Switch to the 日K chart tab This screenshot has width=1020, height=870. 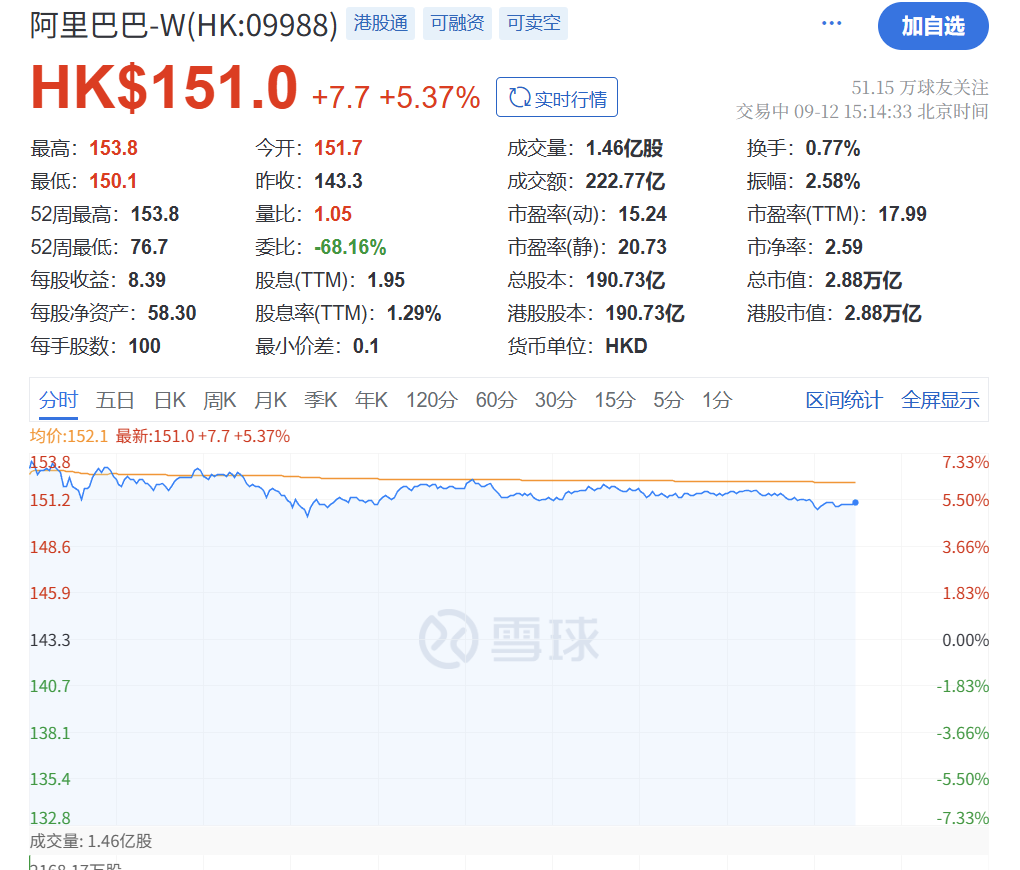tap(169, 400)
